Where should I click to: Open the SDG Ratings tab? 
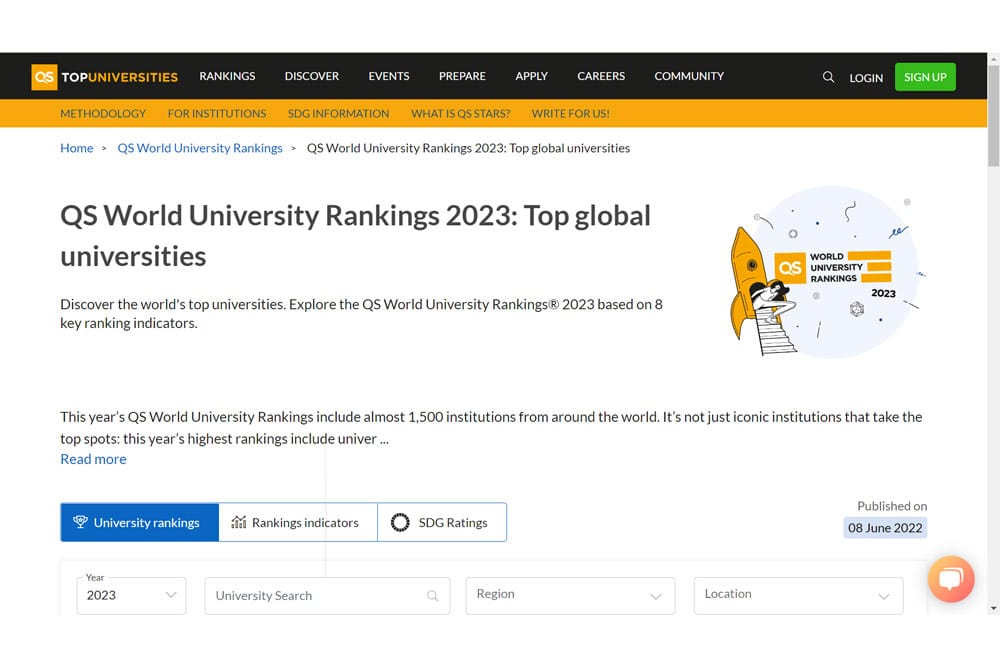pyautogui.click(x=441, y=522)
